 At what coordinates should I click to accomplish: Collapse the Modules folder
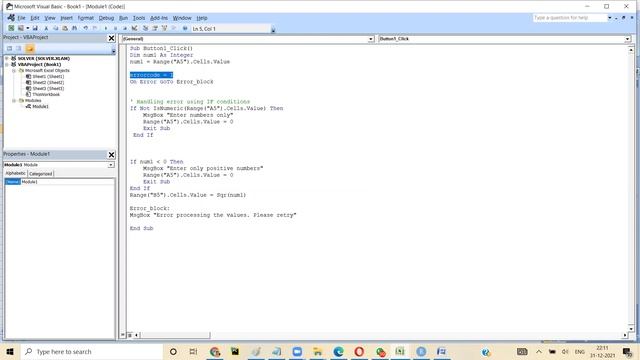tap(14, 100)
